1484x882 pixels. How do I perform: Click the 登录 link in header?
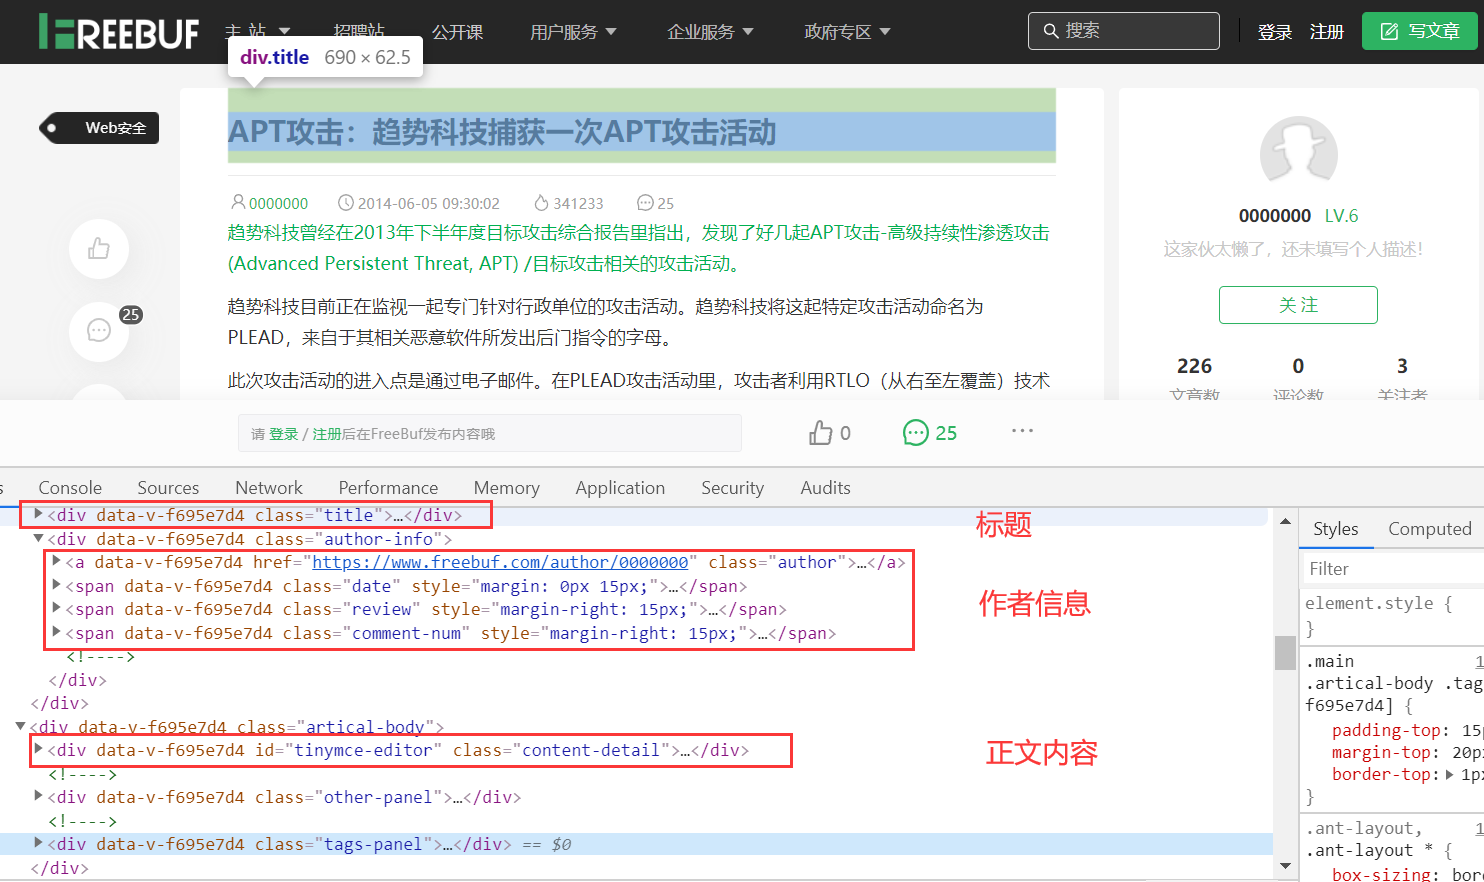1275,32
